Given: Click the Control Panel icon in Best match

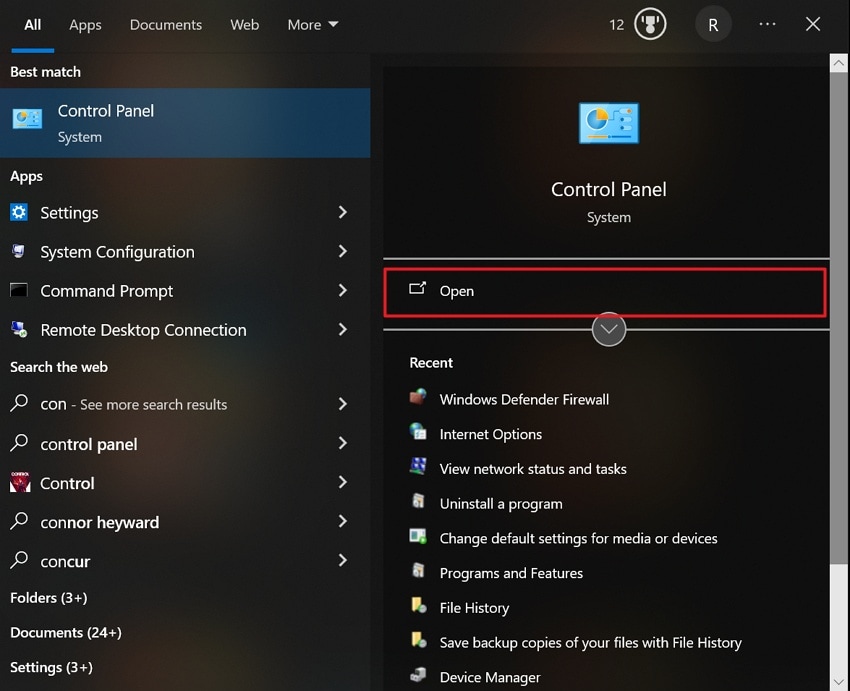Looking at the screenshot, I should pos(27,119).
